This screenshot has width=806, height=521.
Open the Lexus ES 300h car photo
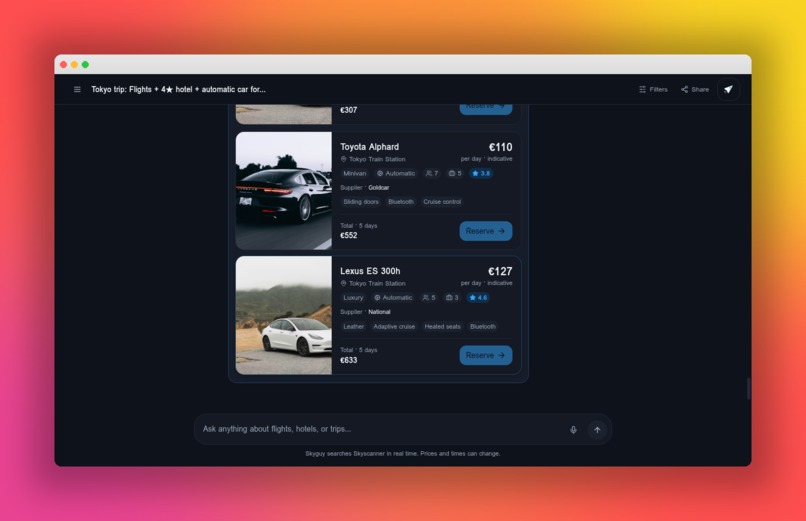coord(284,315)
